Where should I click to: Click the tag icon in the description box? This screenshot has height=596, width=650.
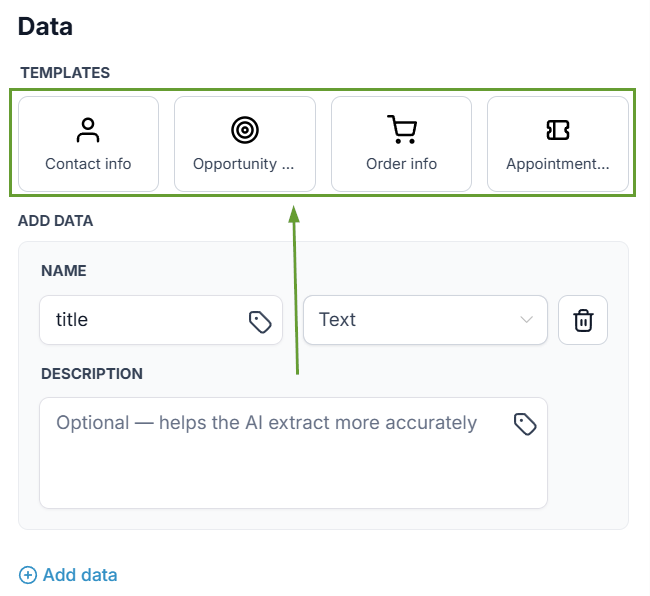pos(525,424)
